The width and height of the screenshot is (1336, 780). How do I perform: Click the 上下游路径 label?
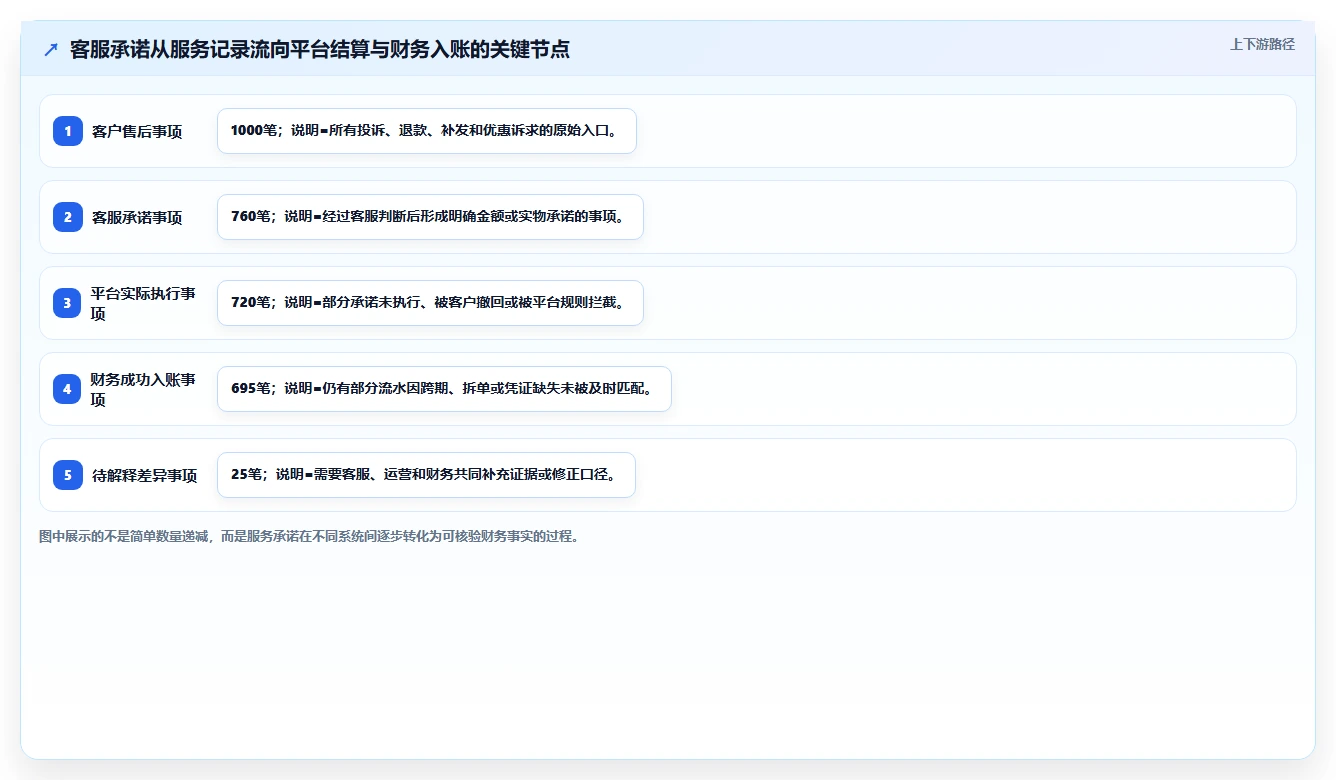click(1262, 44)
